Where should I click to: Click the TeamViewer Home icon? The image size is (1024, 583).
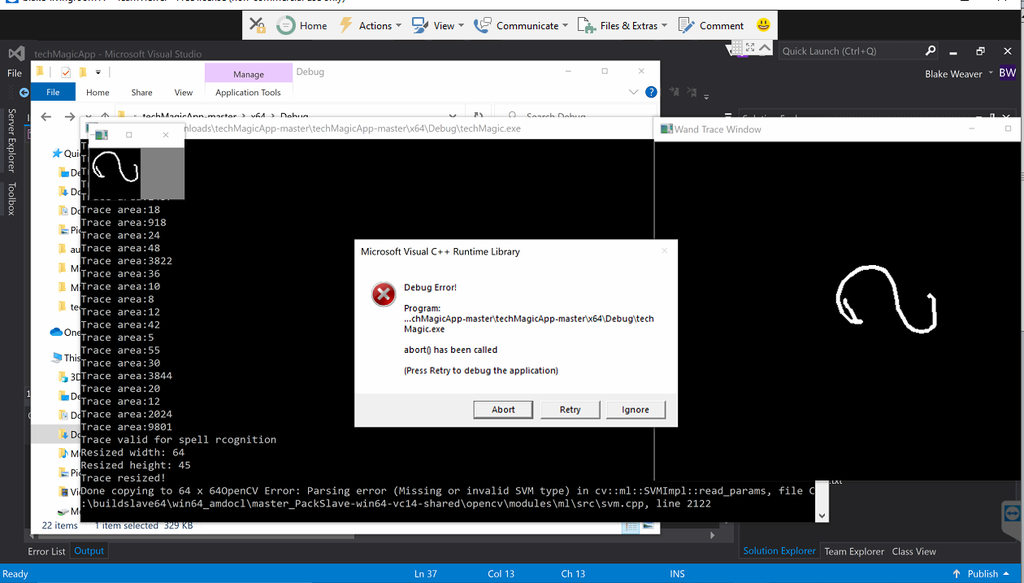tap(285, 25)
